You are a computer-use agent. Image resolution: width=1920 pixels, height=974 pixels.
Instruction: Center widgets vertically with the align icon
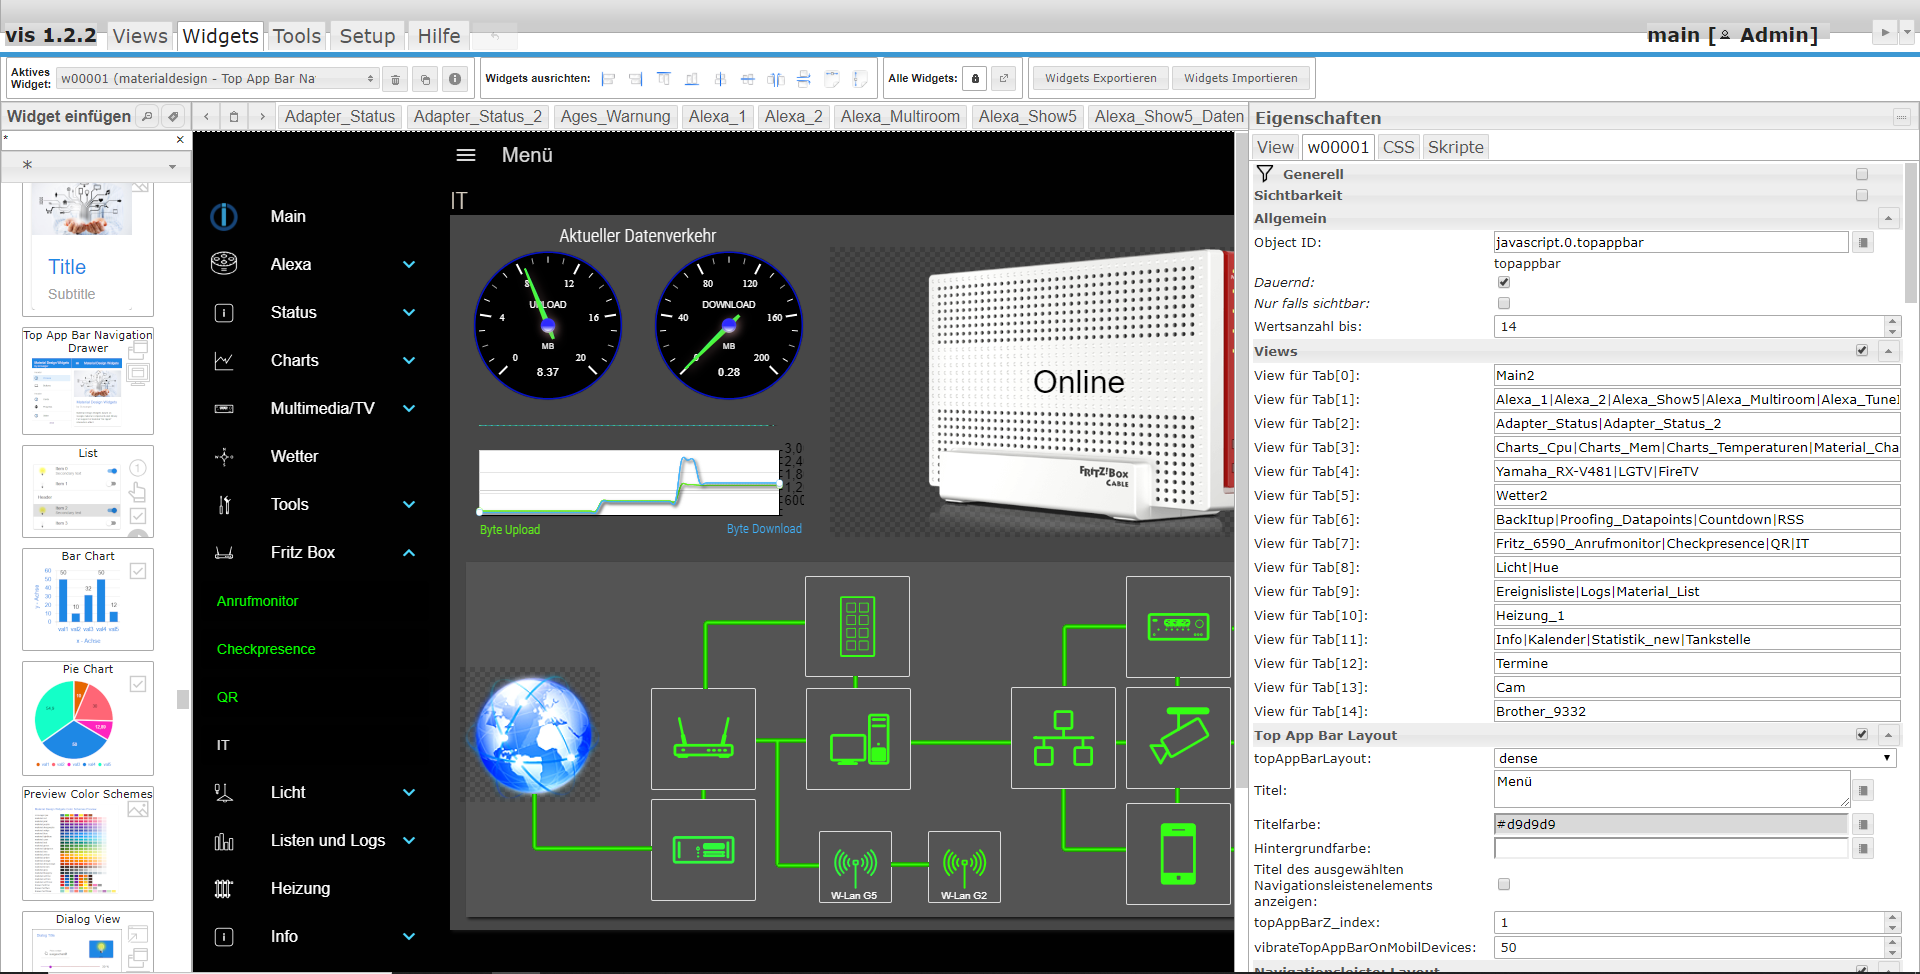pos(720,79)
